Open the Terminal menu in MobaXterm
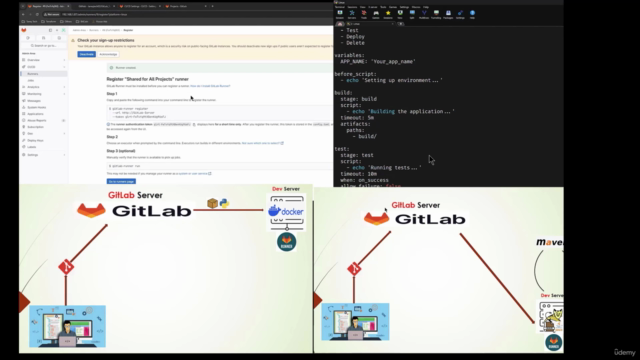The height and width of the screenshot is (360, 640). 340,7
